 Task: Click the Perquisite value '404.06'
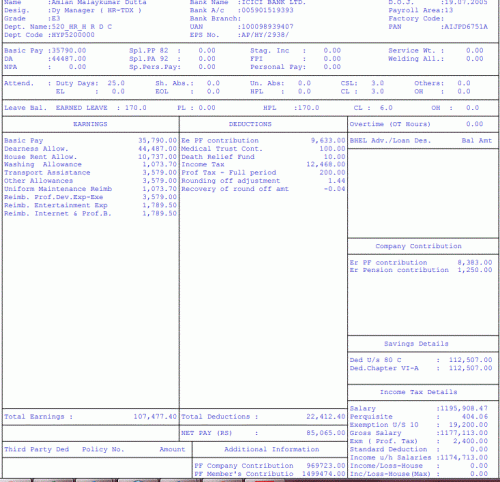coord(475,417)
